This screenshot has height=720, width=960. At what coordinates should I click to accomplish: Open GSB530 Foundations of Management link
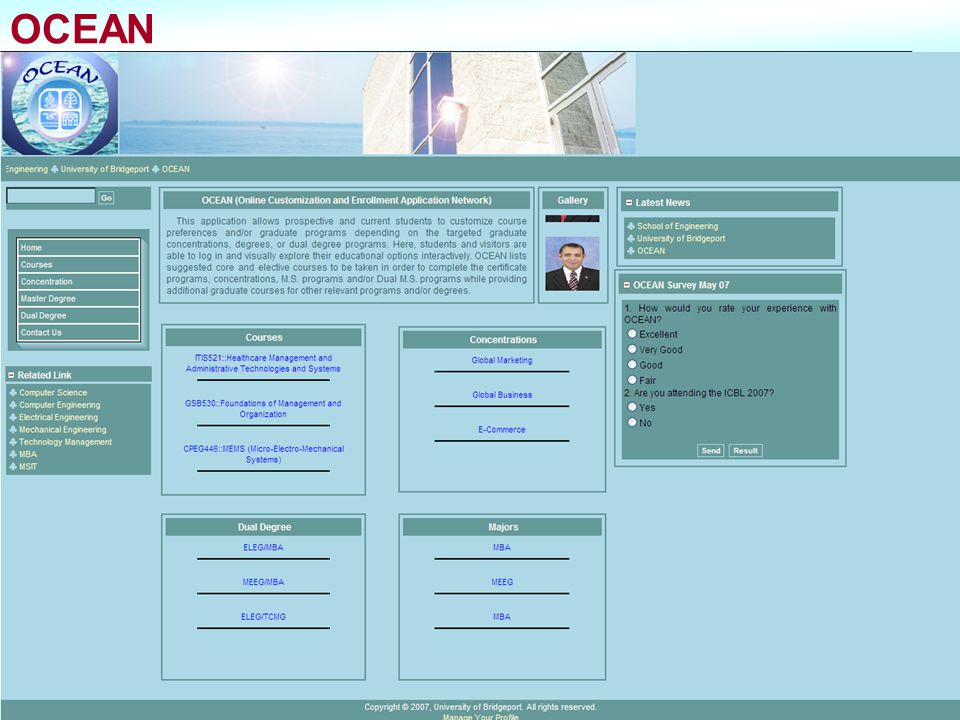(x=263, y=408)
